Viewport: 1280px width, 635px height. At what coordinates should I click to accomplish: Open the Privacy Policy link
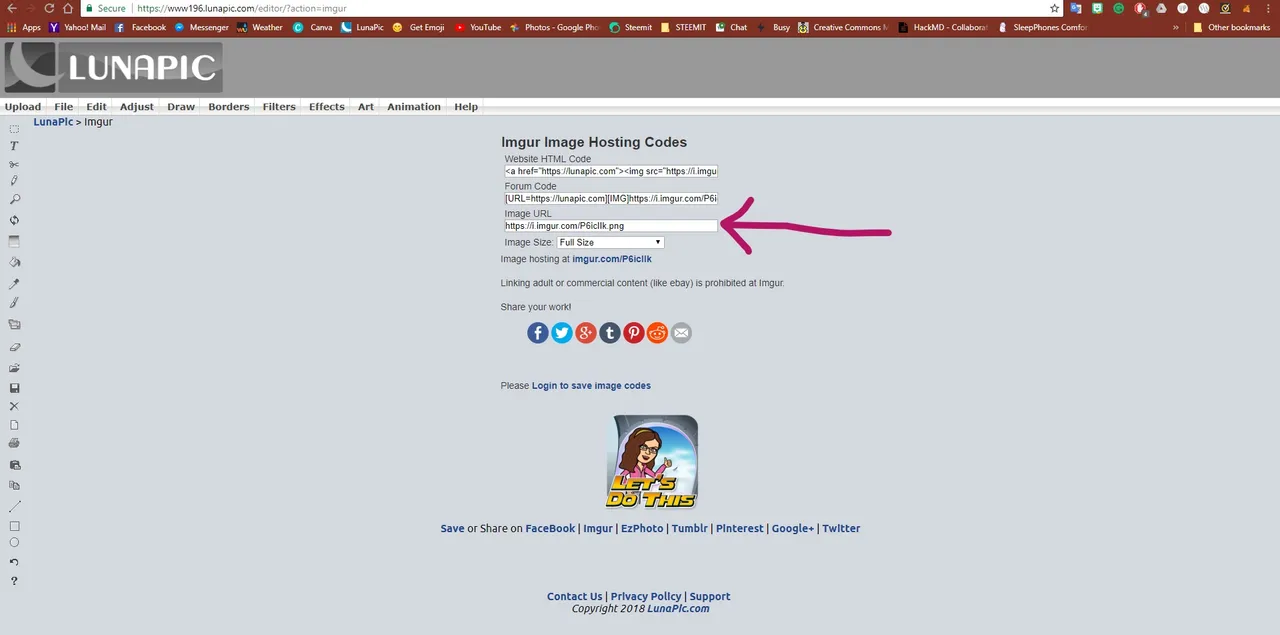(x=646, y=596)
